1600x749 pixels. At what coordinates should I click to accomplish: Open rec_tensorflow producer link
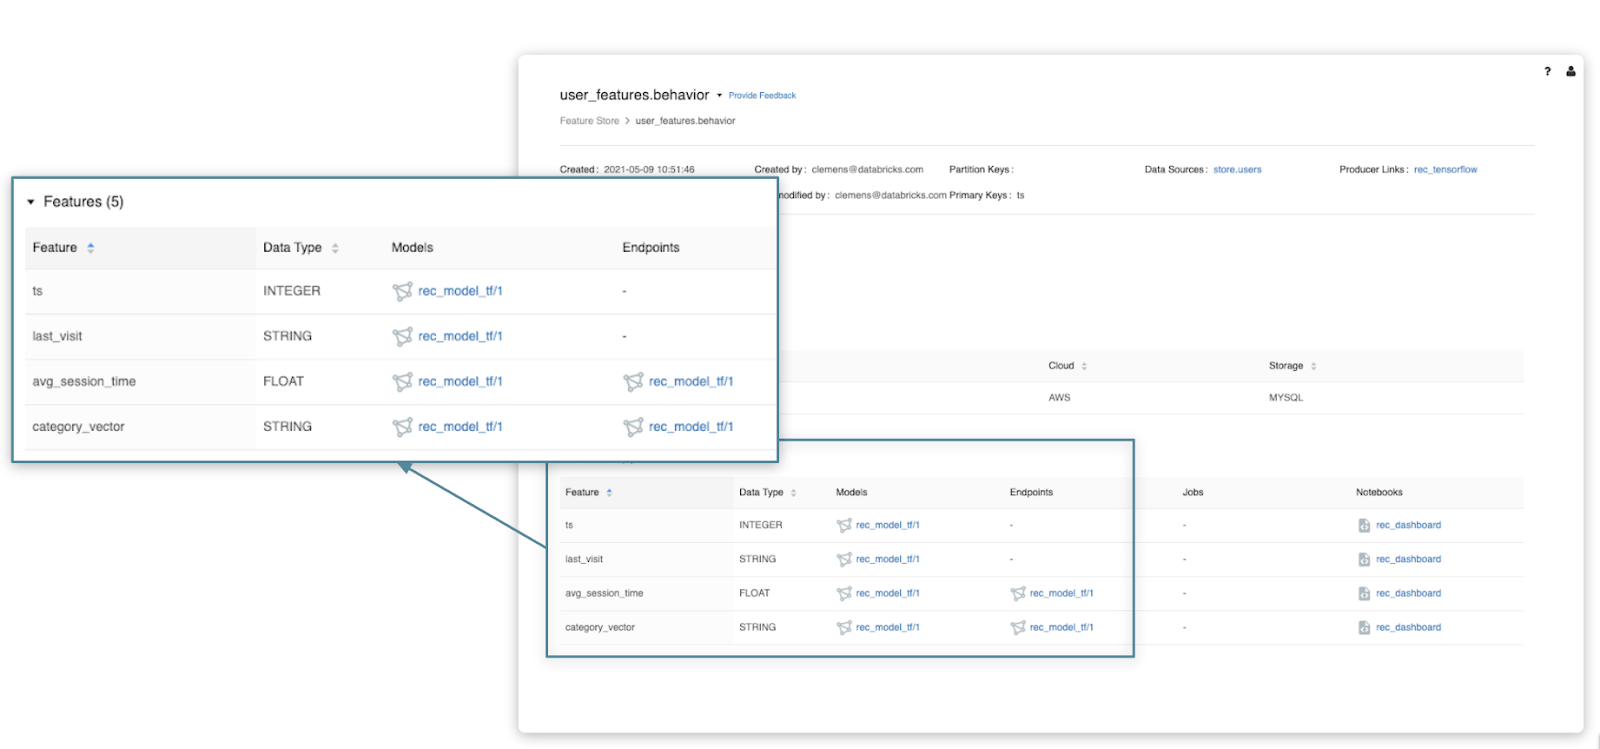1445,170
